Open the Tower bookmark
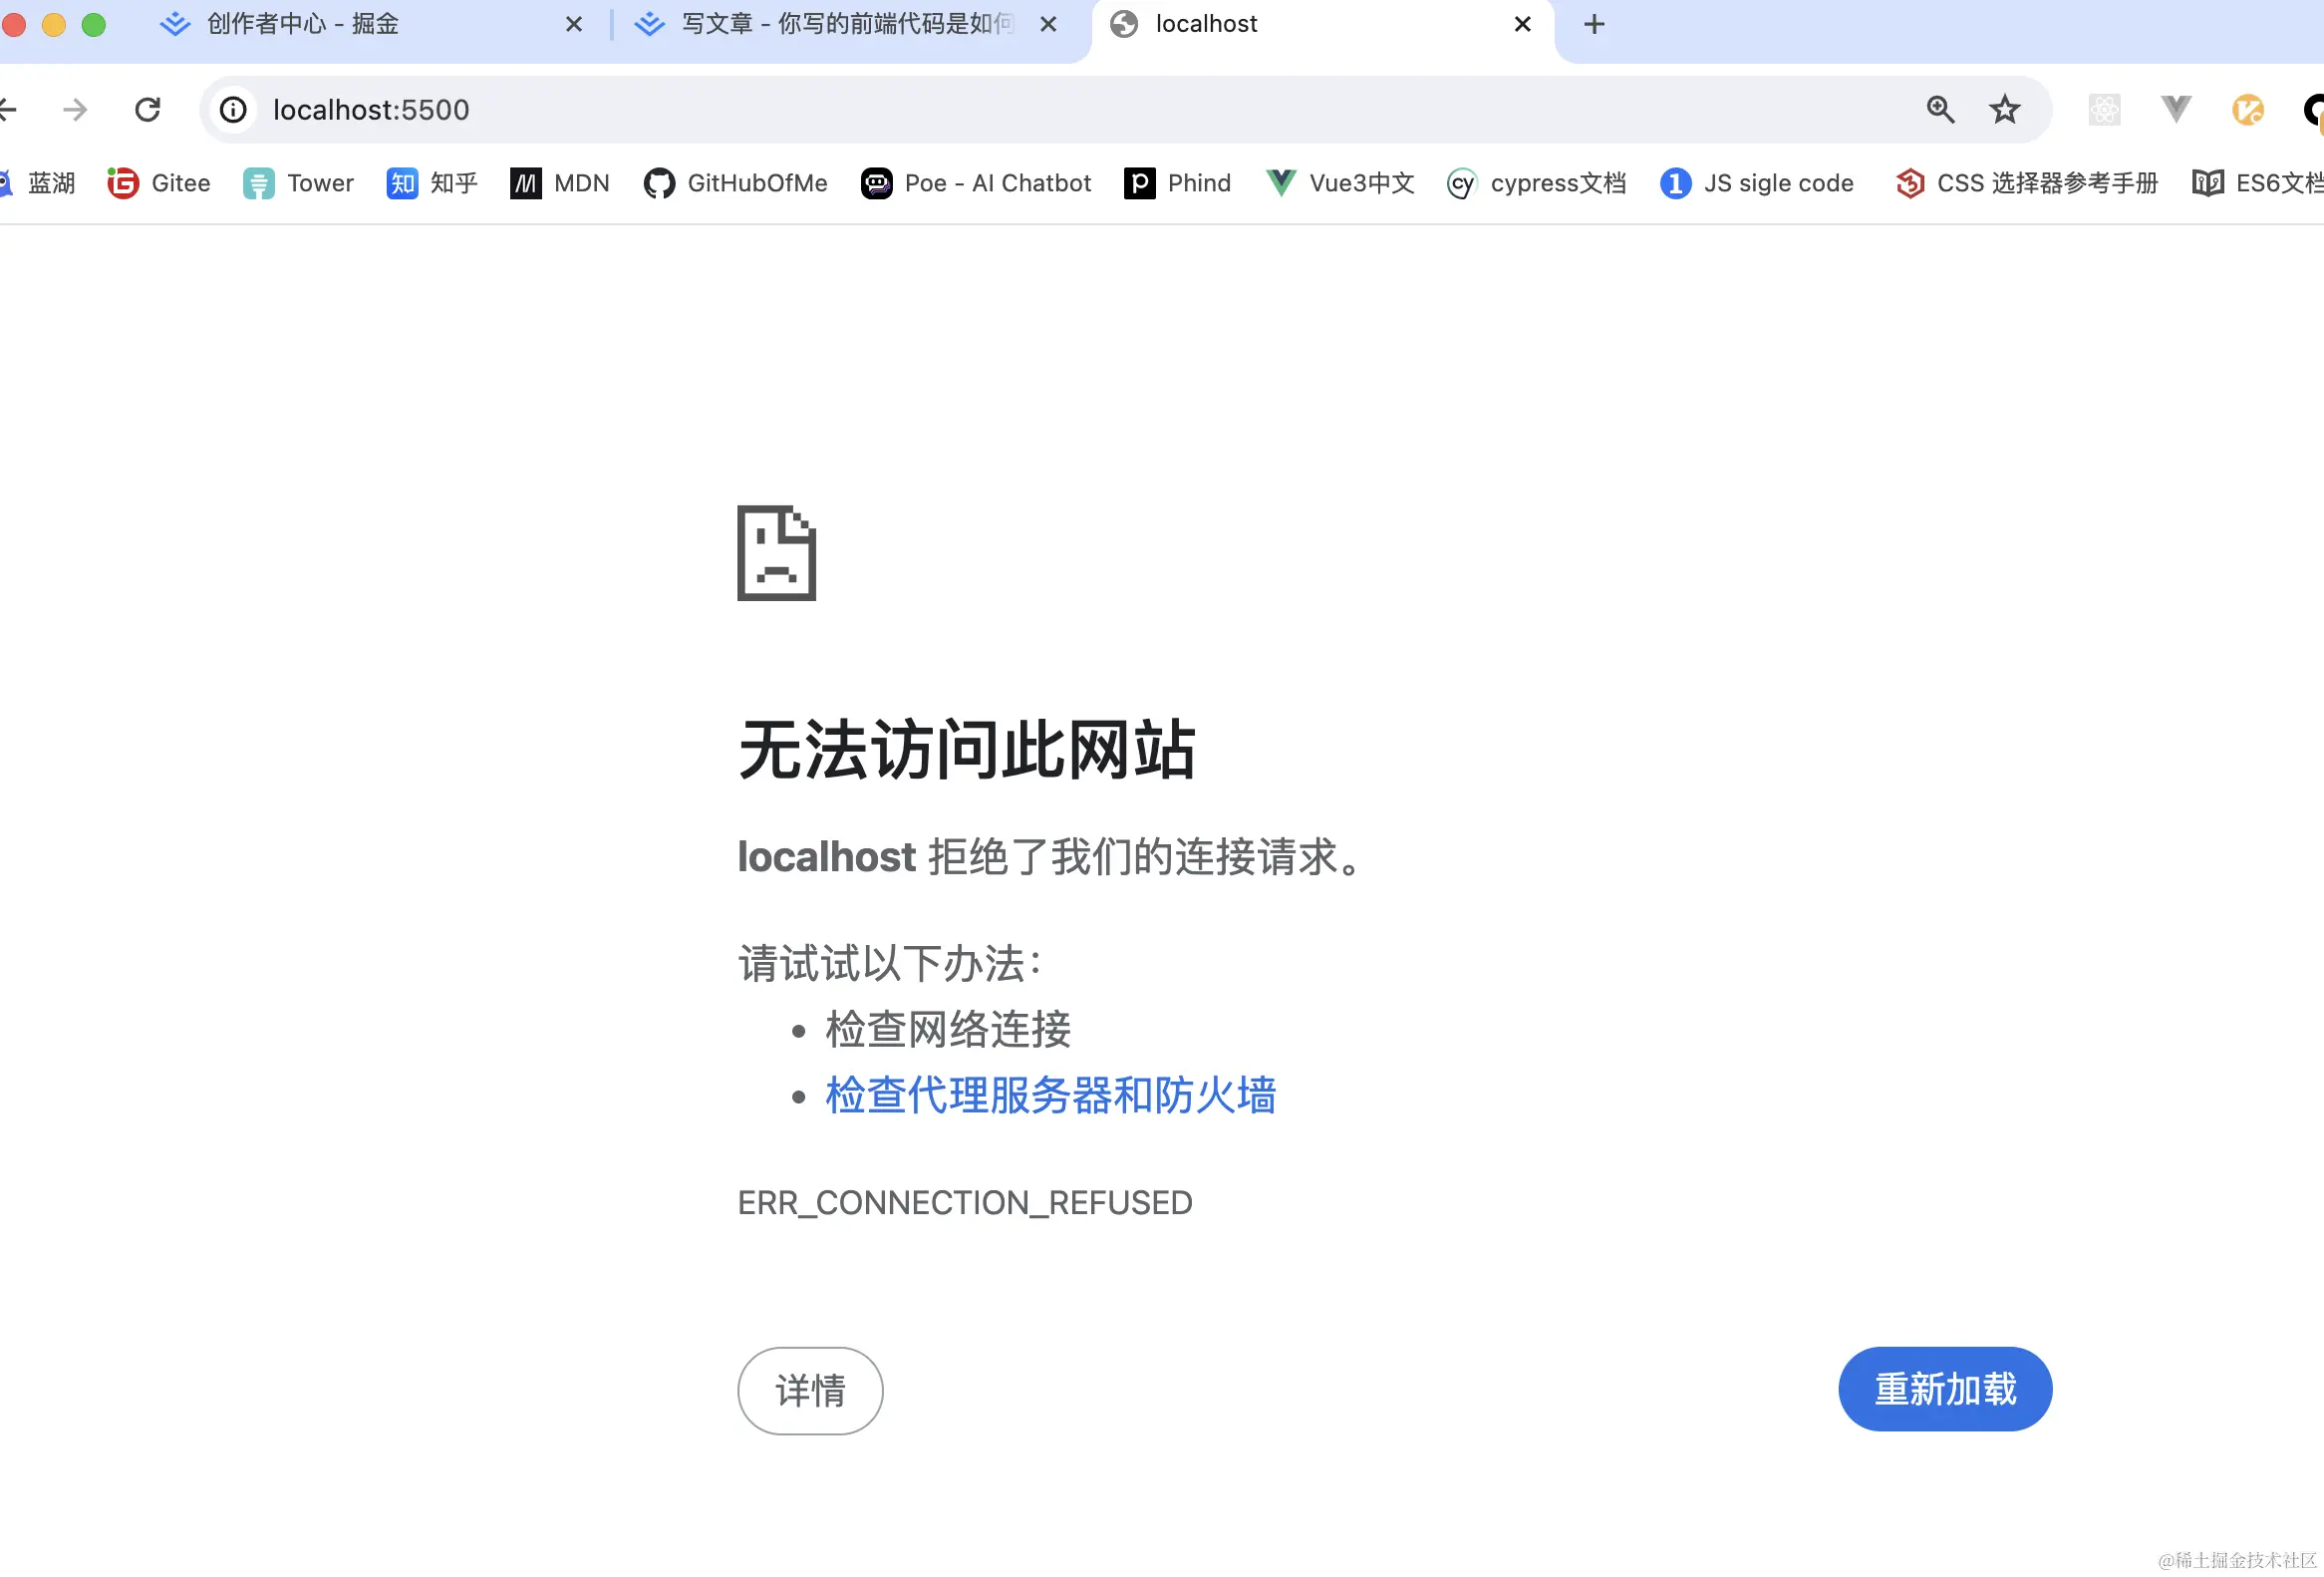The width and height of the screenshot is (2324, 1577). tap(299, 183)
